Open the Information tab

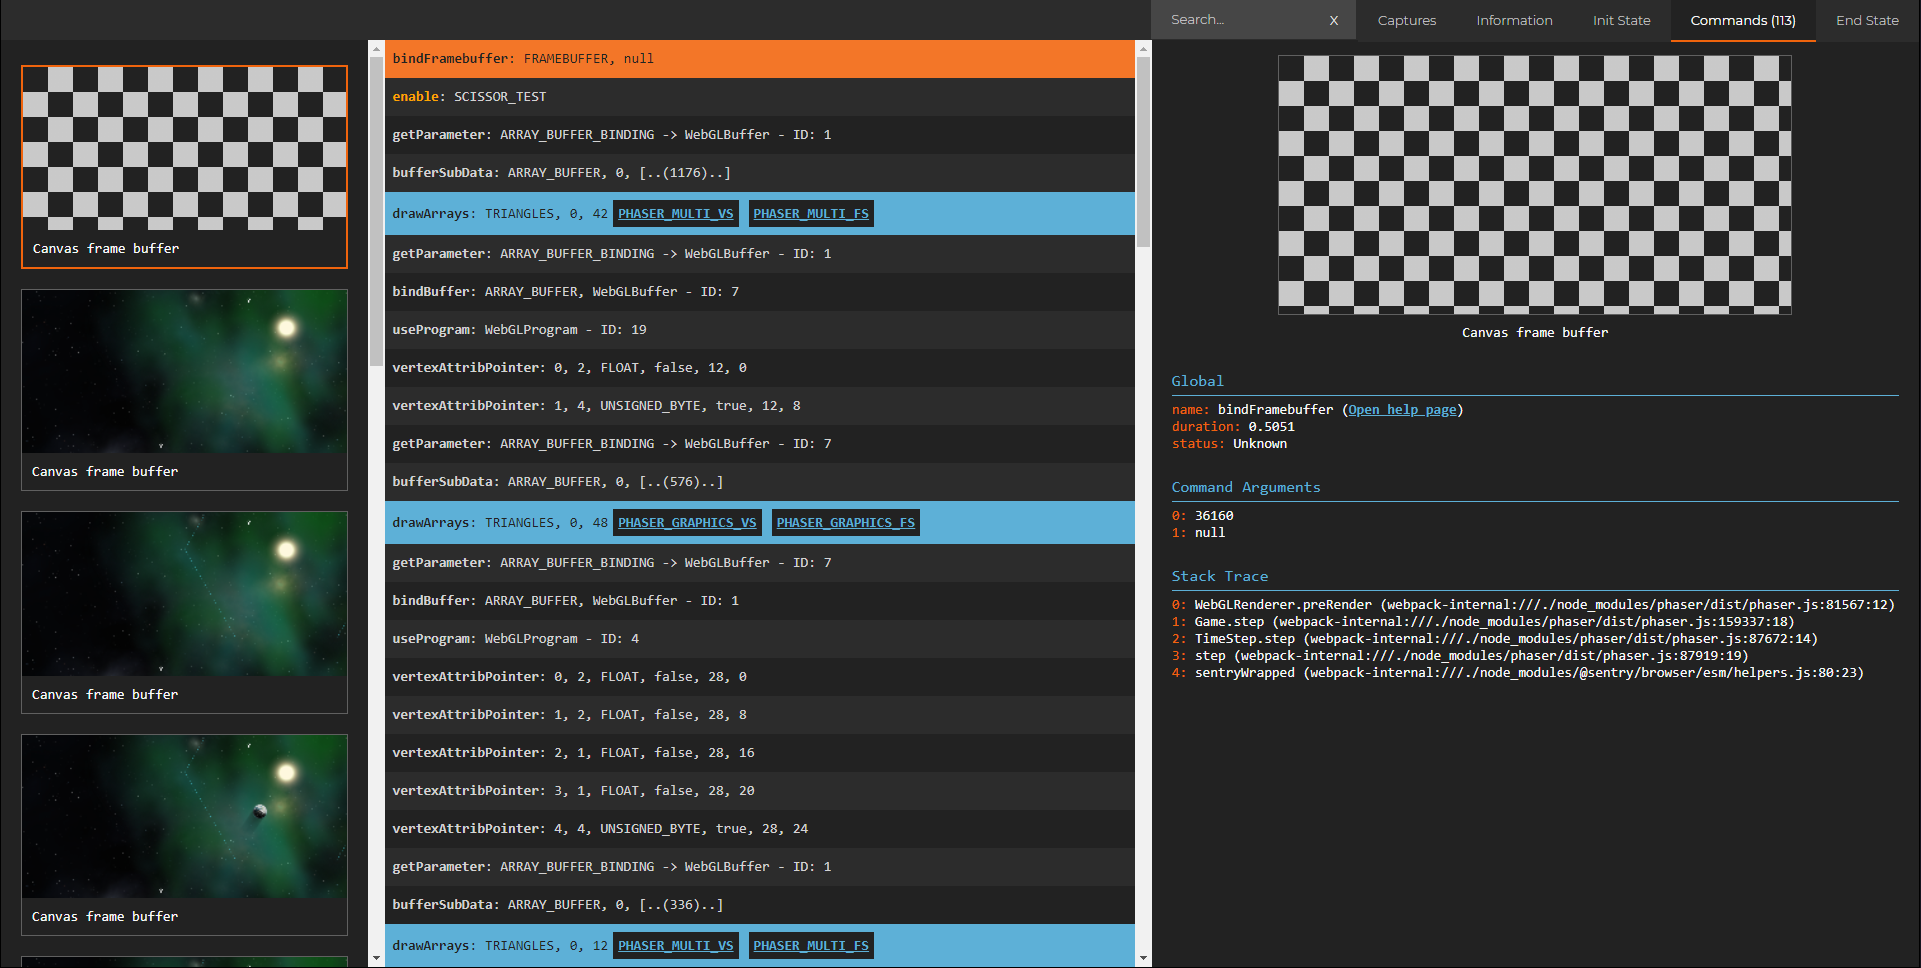click(1514, 20)
